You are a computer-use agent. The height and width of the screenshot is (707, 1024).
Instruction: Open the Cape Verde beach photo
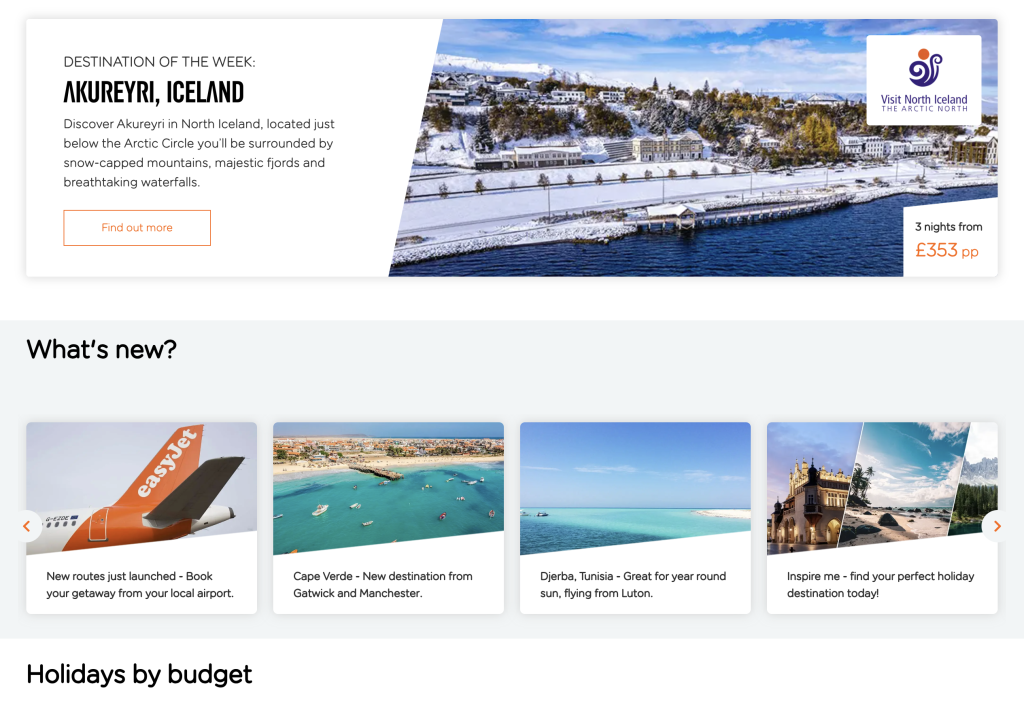click(x=389, y=488)
